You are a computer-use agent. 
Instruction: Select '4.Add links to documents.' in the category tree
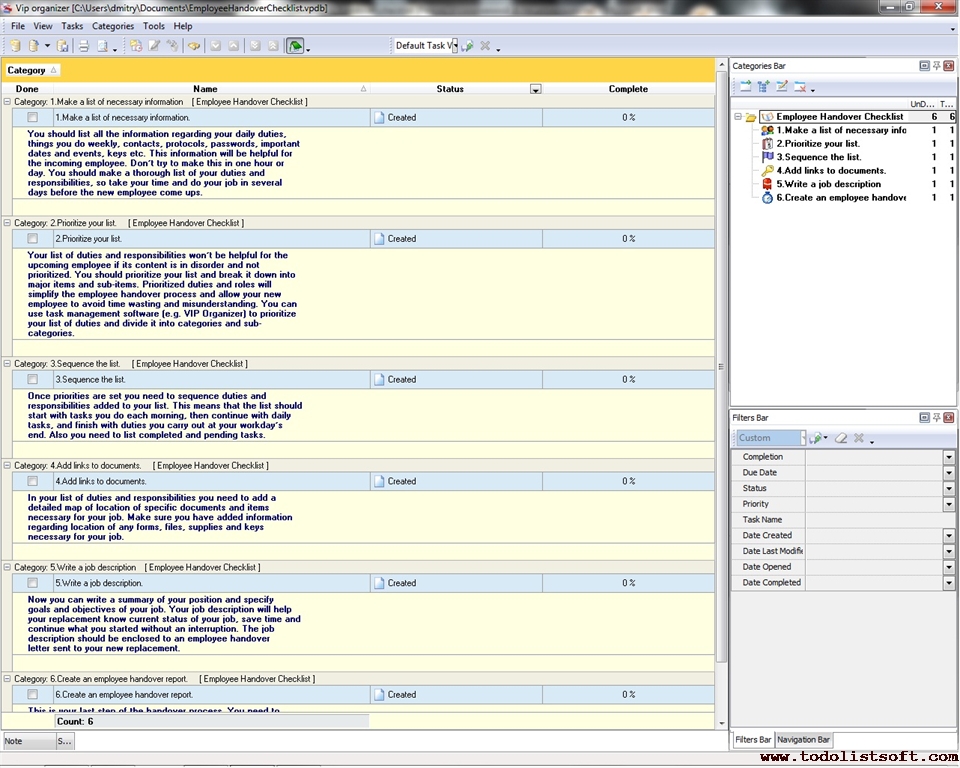click(x=831, y=171)
